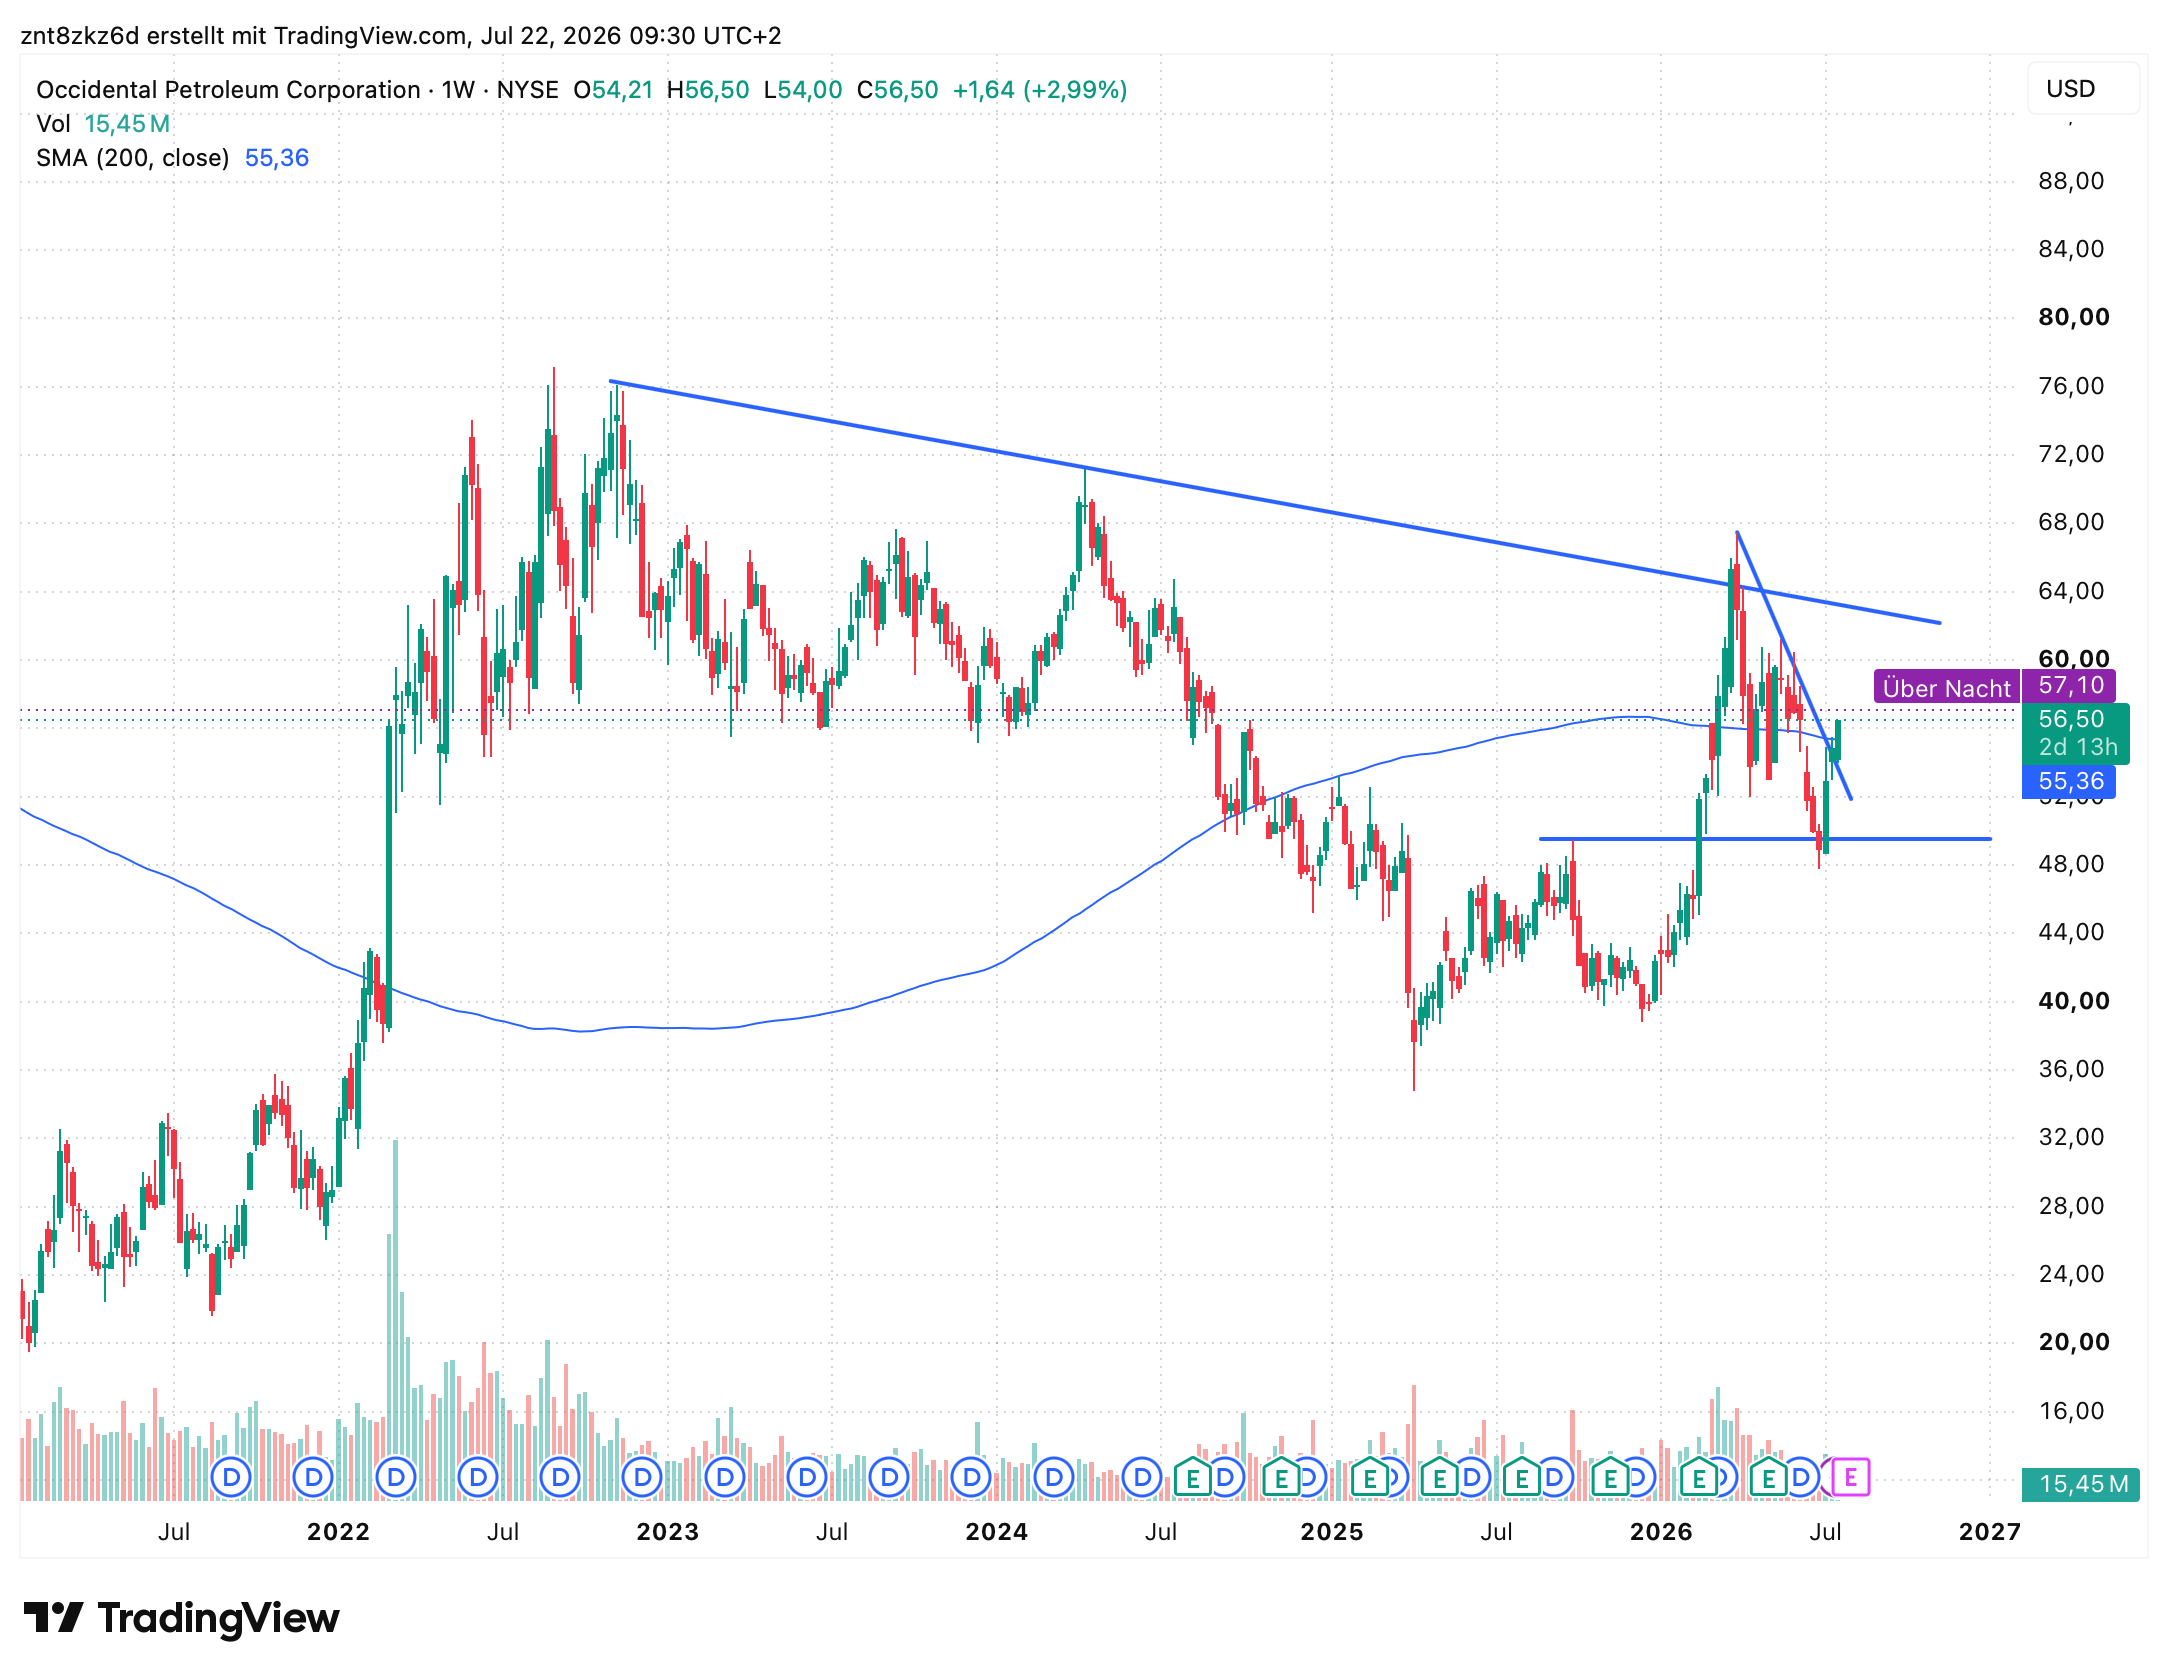Click the dividend marker of September 2022
Viewport: 2168px width, 1678px height.
[560, 1476]
